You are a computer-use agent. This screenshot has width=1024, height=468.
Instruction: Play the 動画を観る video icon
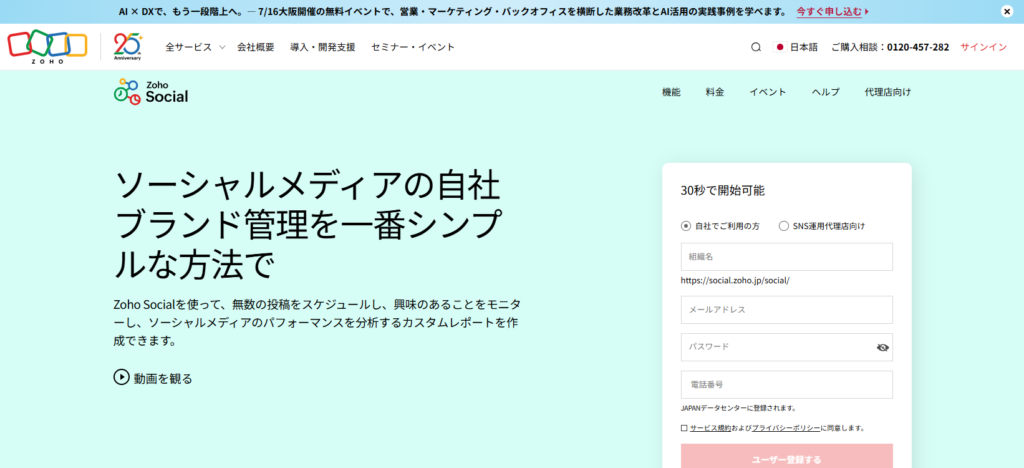121,377
